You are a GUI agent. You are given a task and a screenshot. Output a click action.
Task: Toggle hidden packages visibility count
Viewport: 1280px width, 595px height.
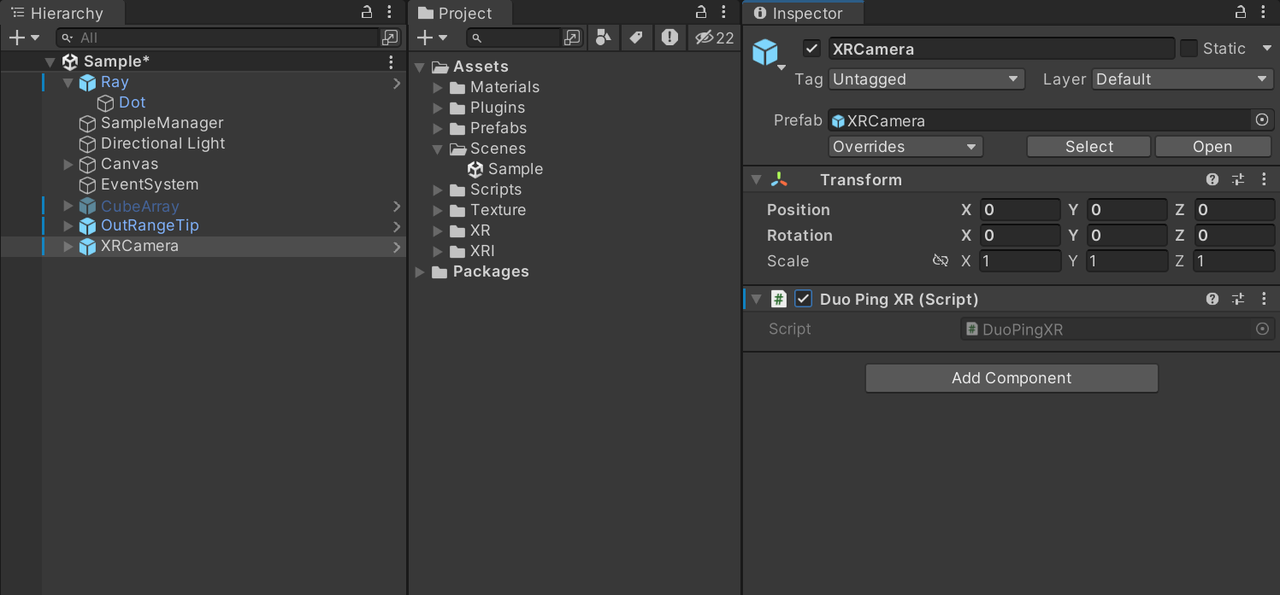[715, 38]
